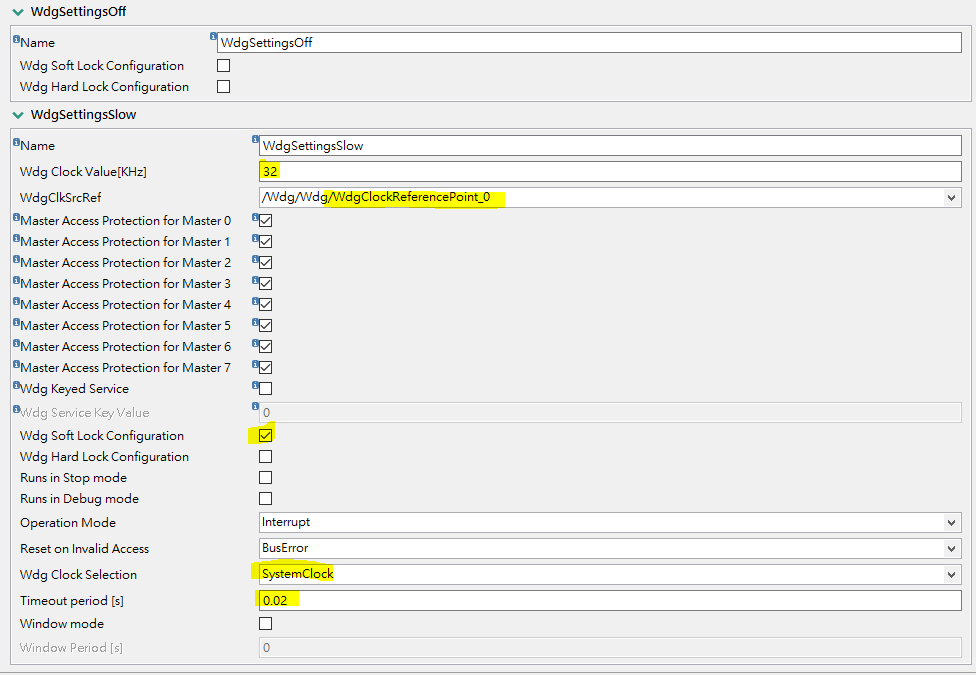Click the WdgSettingsSlow Name input field

(x=610, y=146)
